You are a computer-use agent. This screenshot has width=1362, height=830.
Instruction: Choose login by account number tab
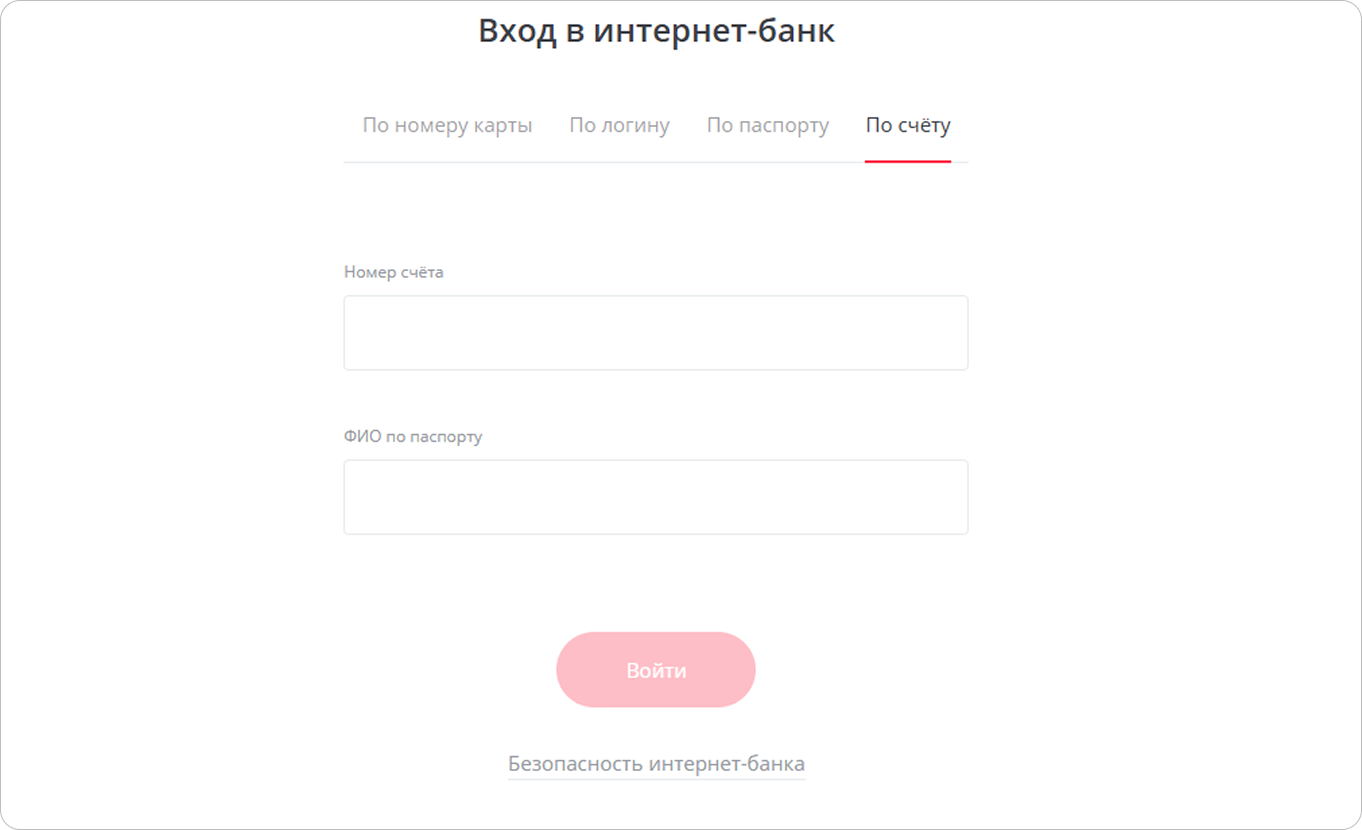(907, 126)
